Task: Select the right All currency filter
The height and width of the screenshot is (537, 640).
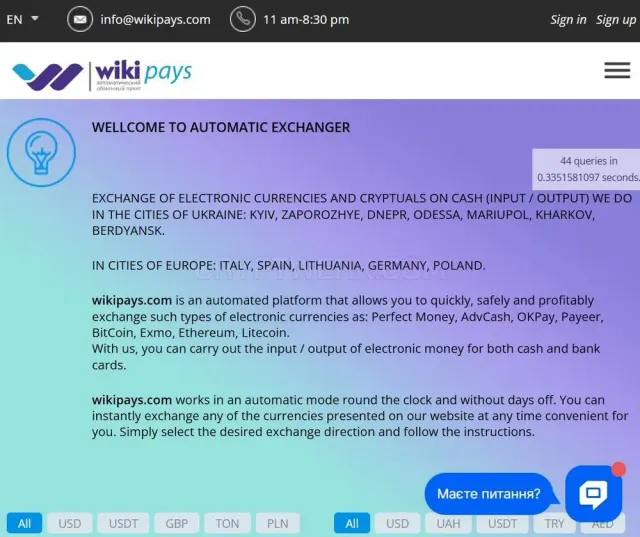Action: 352,523
